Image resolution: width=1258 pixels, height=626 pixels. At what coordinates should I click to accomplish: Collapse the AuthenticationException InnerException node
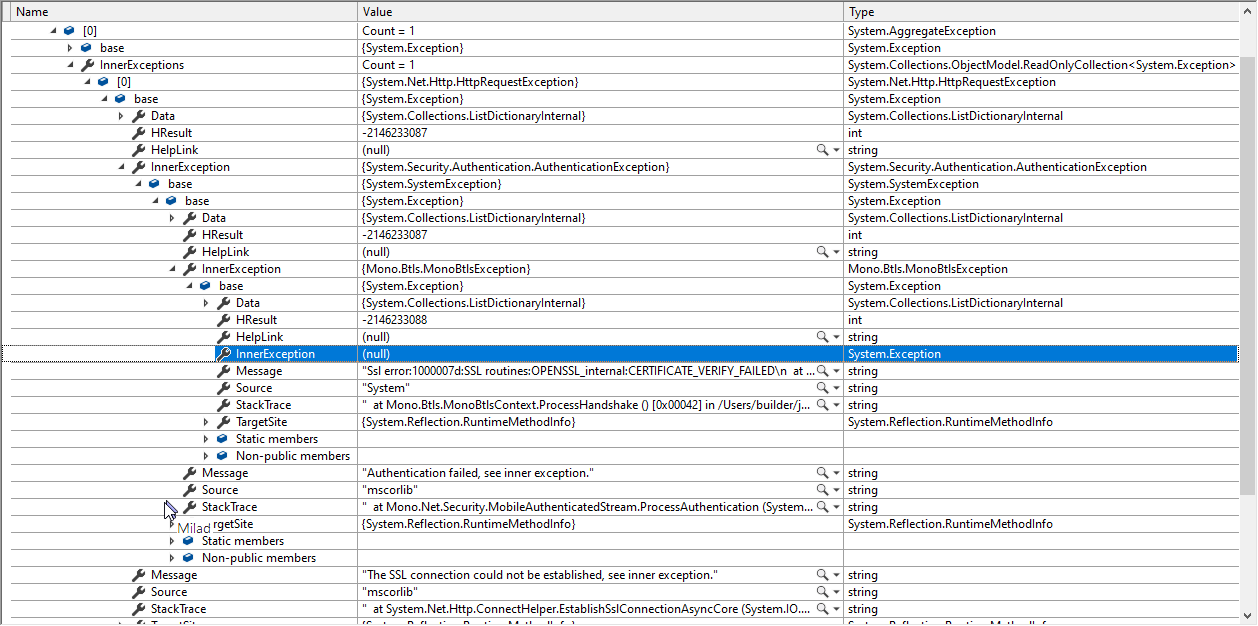[x=121, y=167]
